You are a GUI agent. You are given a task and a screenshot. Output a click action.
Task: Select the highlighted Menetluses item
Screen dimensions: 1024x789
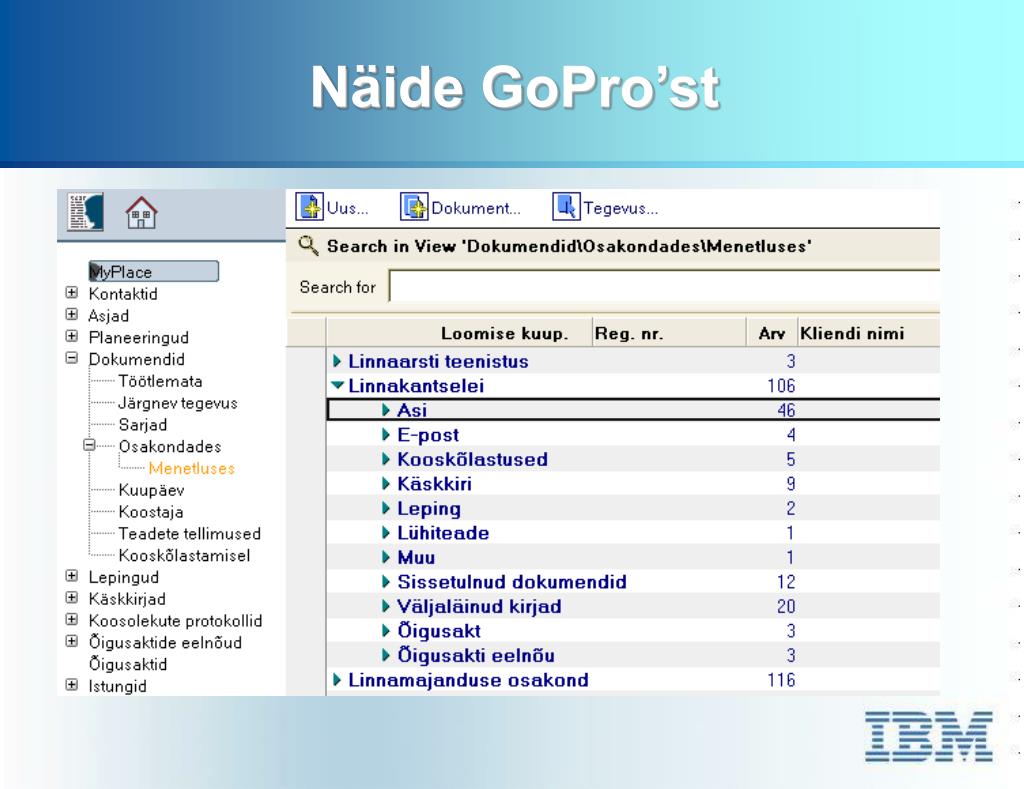click(191, 468)
